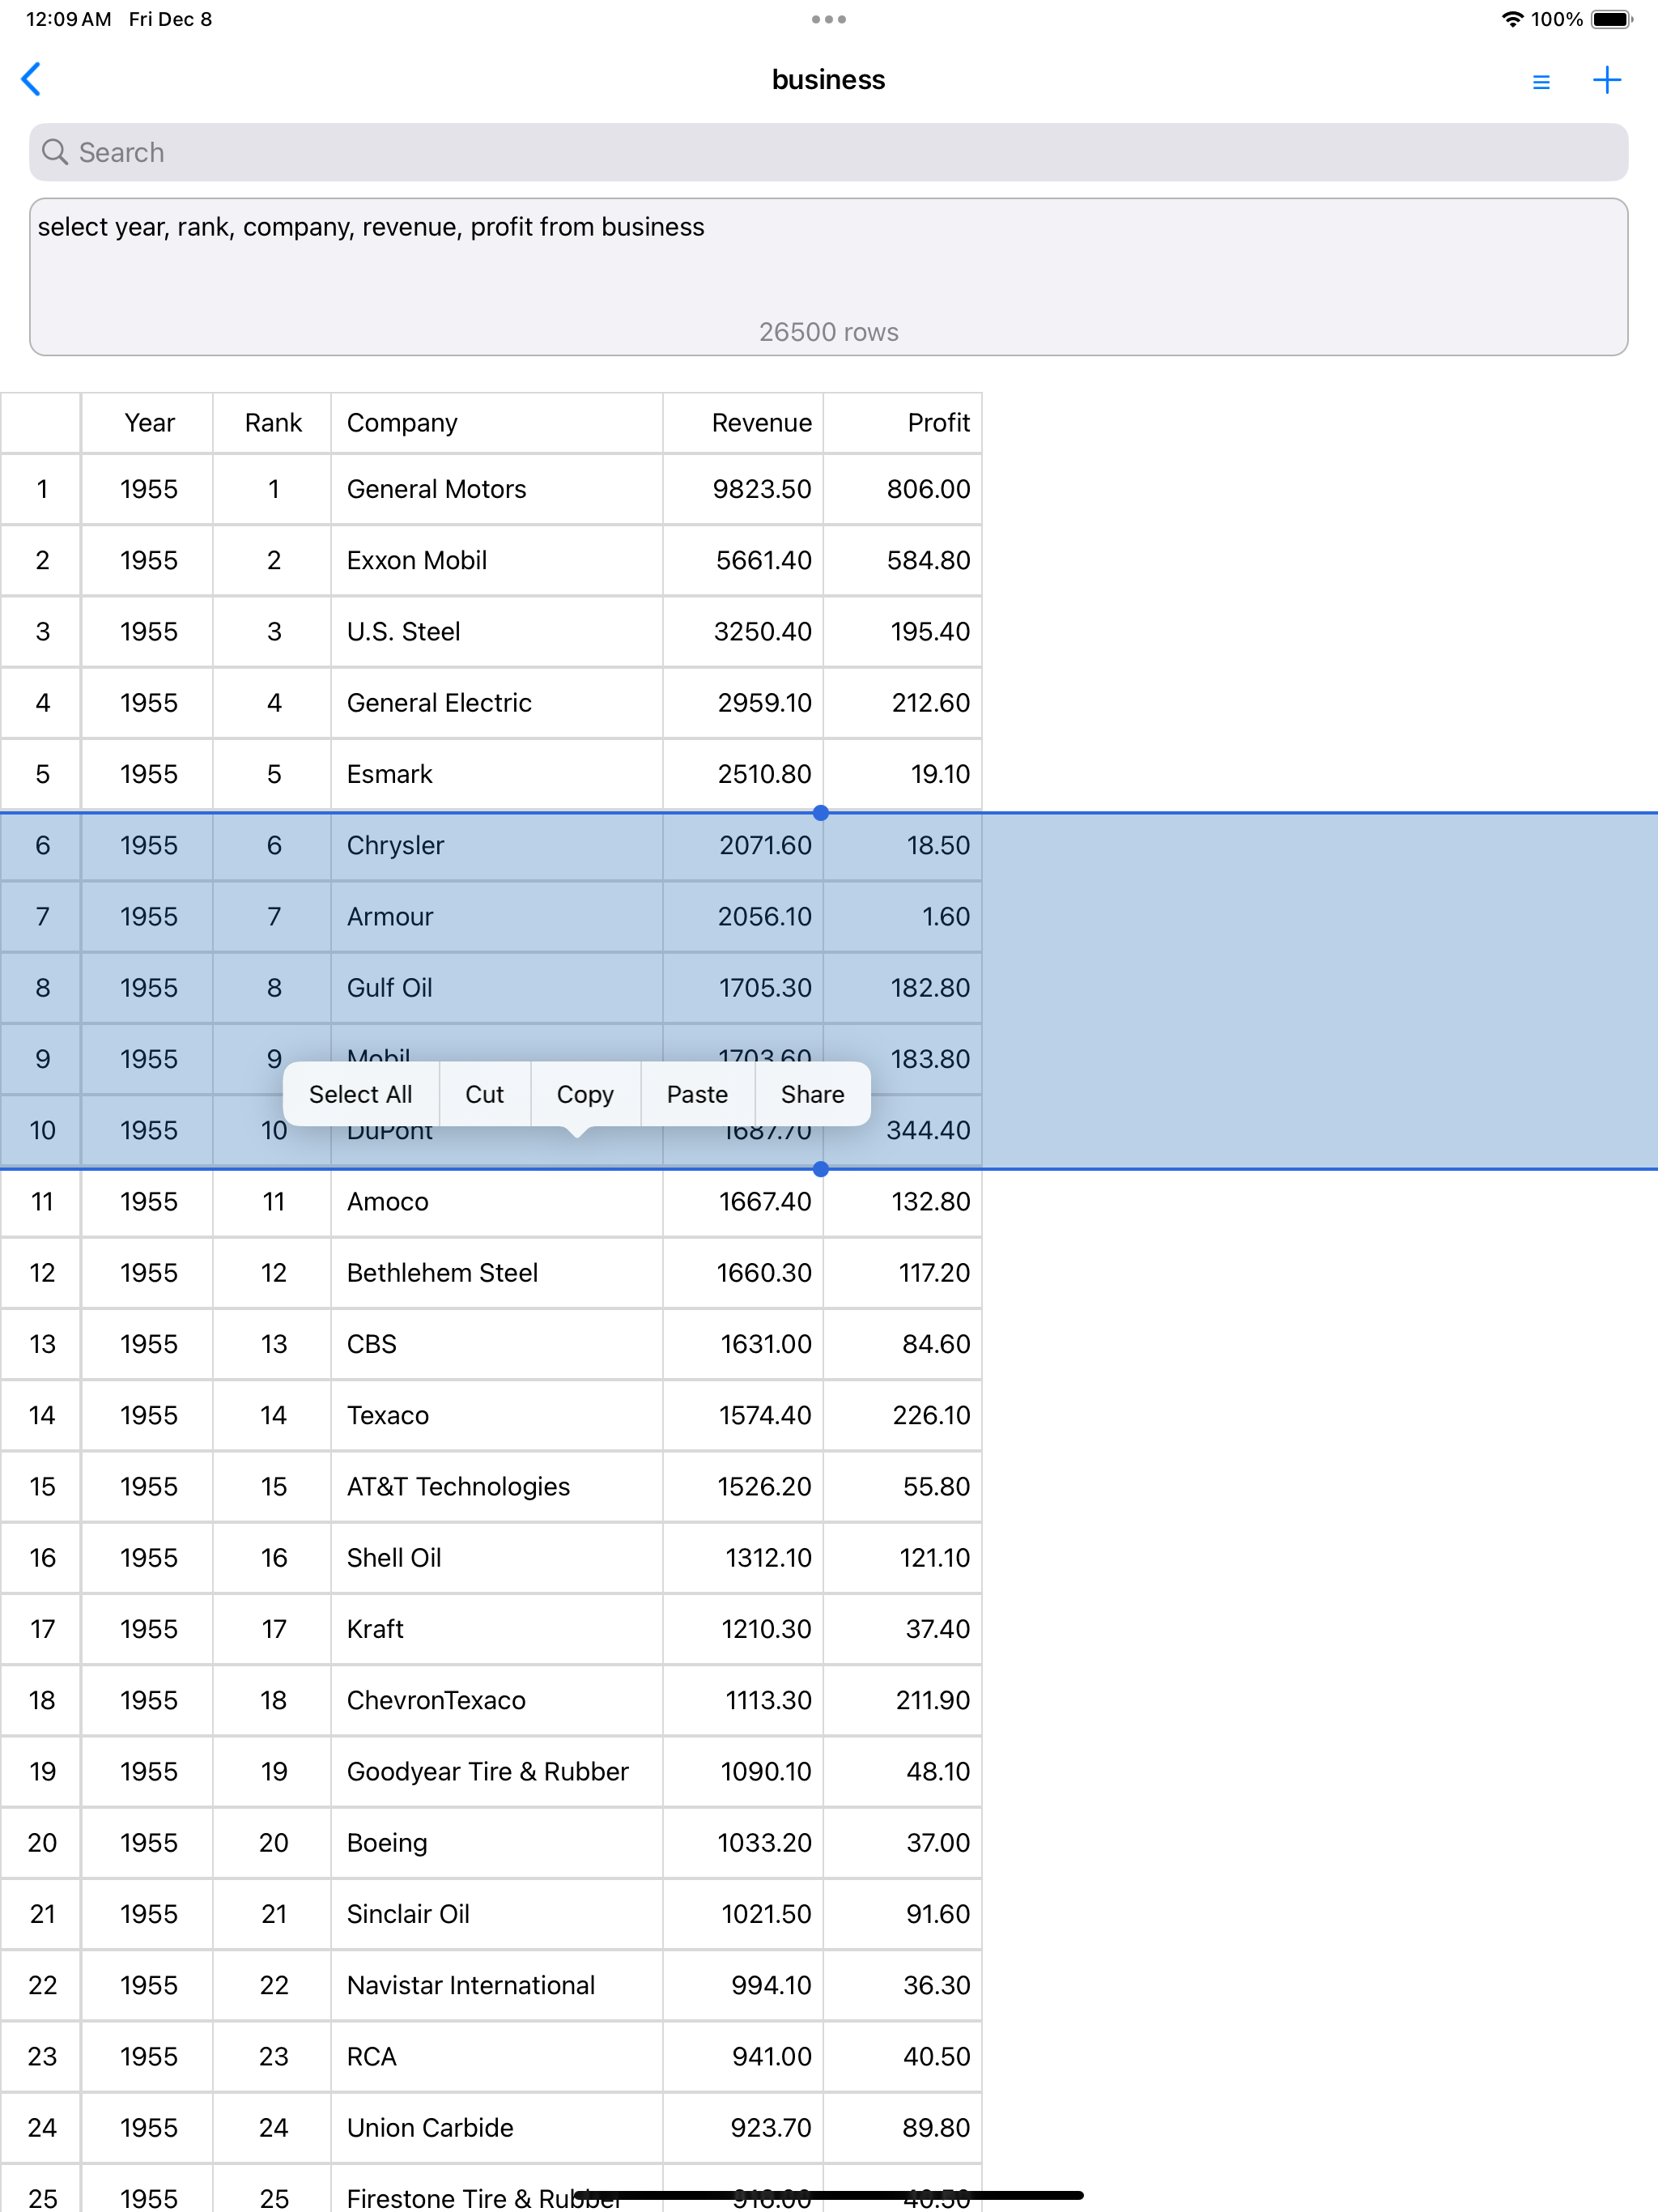
Task: Choose Paste in context menu
Action: [697, 1094]
